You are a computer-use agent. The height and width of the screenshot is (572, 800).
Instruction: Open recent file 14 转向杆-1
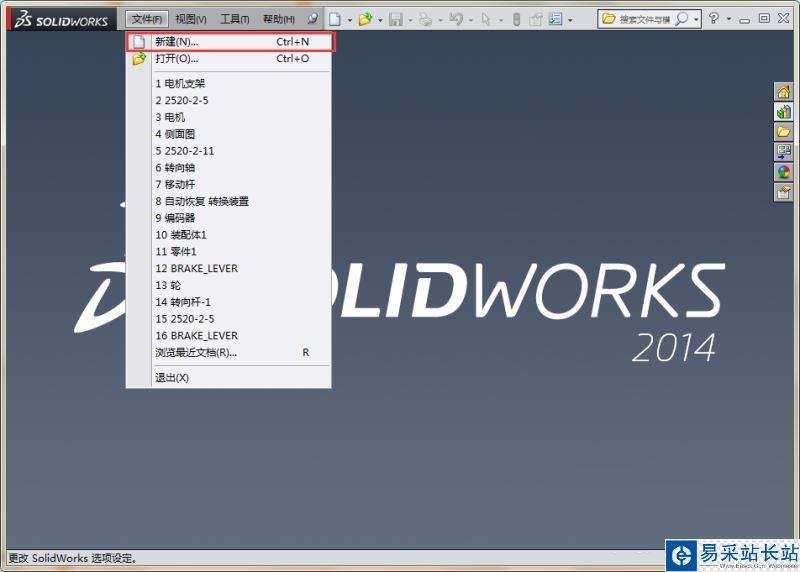click(229, 302)
